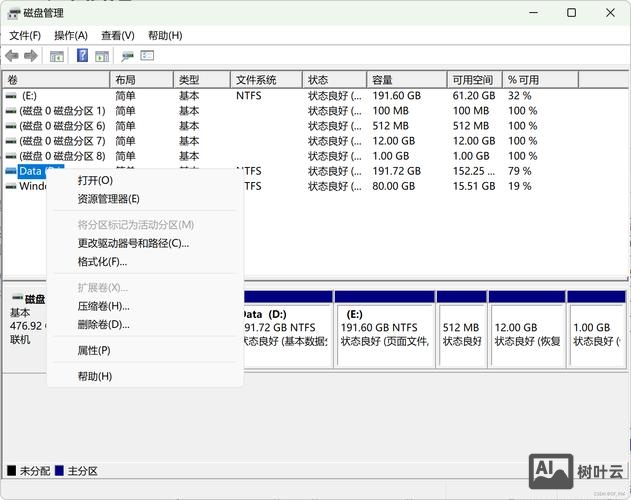Select drive icon of 磁盘 0 磁盘分区 6

tap(11, 126)
